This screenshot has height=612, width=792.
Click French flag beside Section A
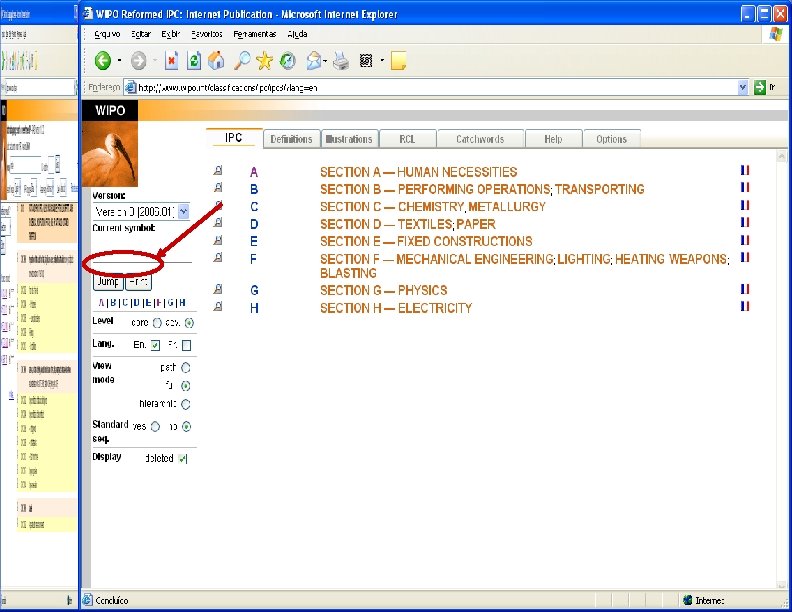745,171
